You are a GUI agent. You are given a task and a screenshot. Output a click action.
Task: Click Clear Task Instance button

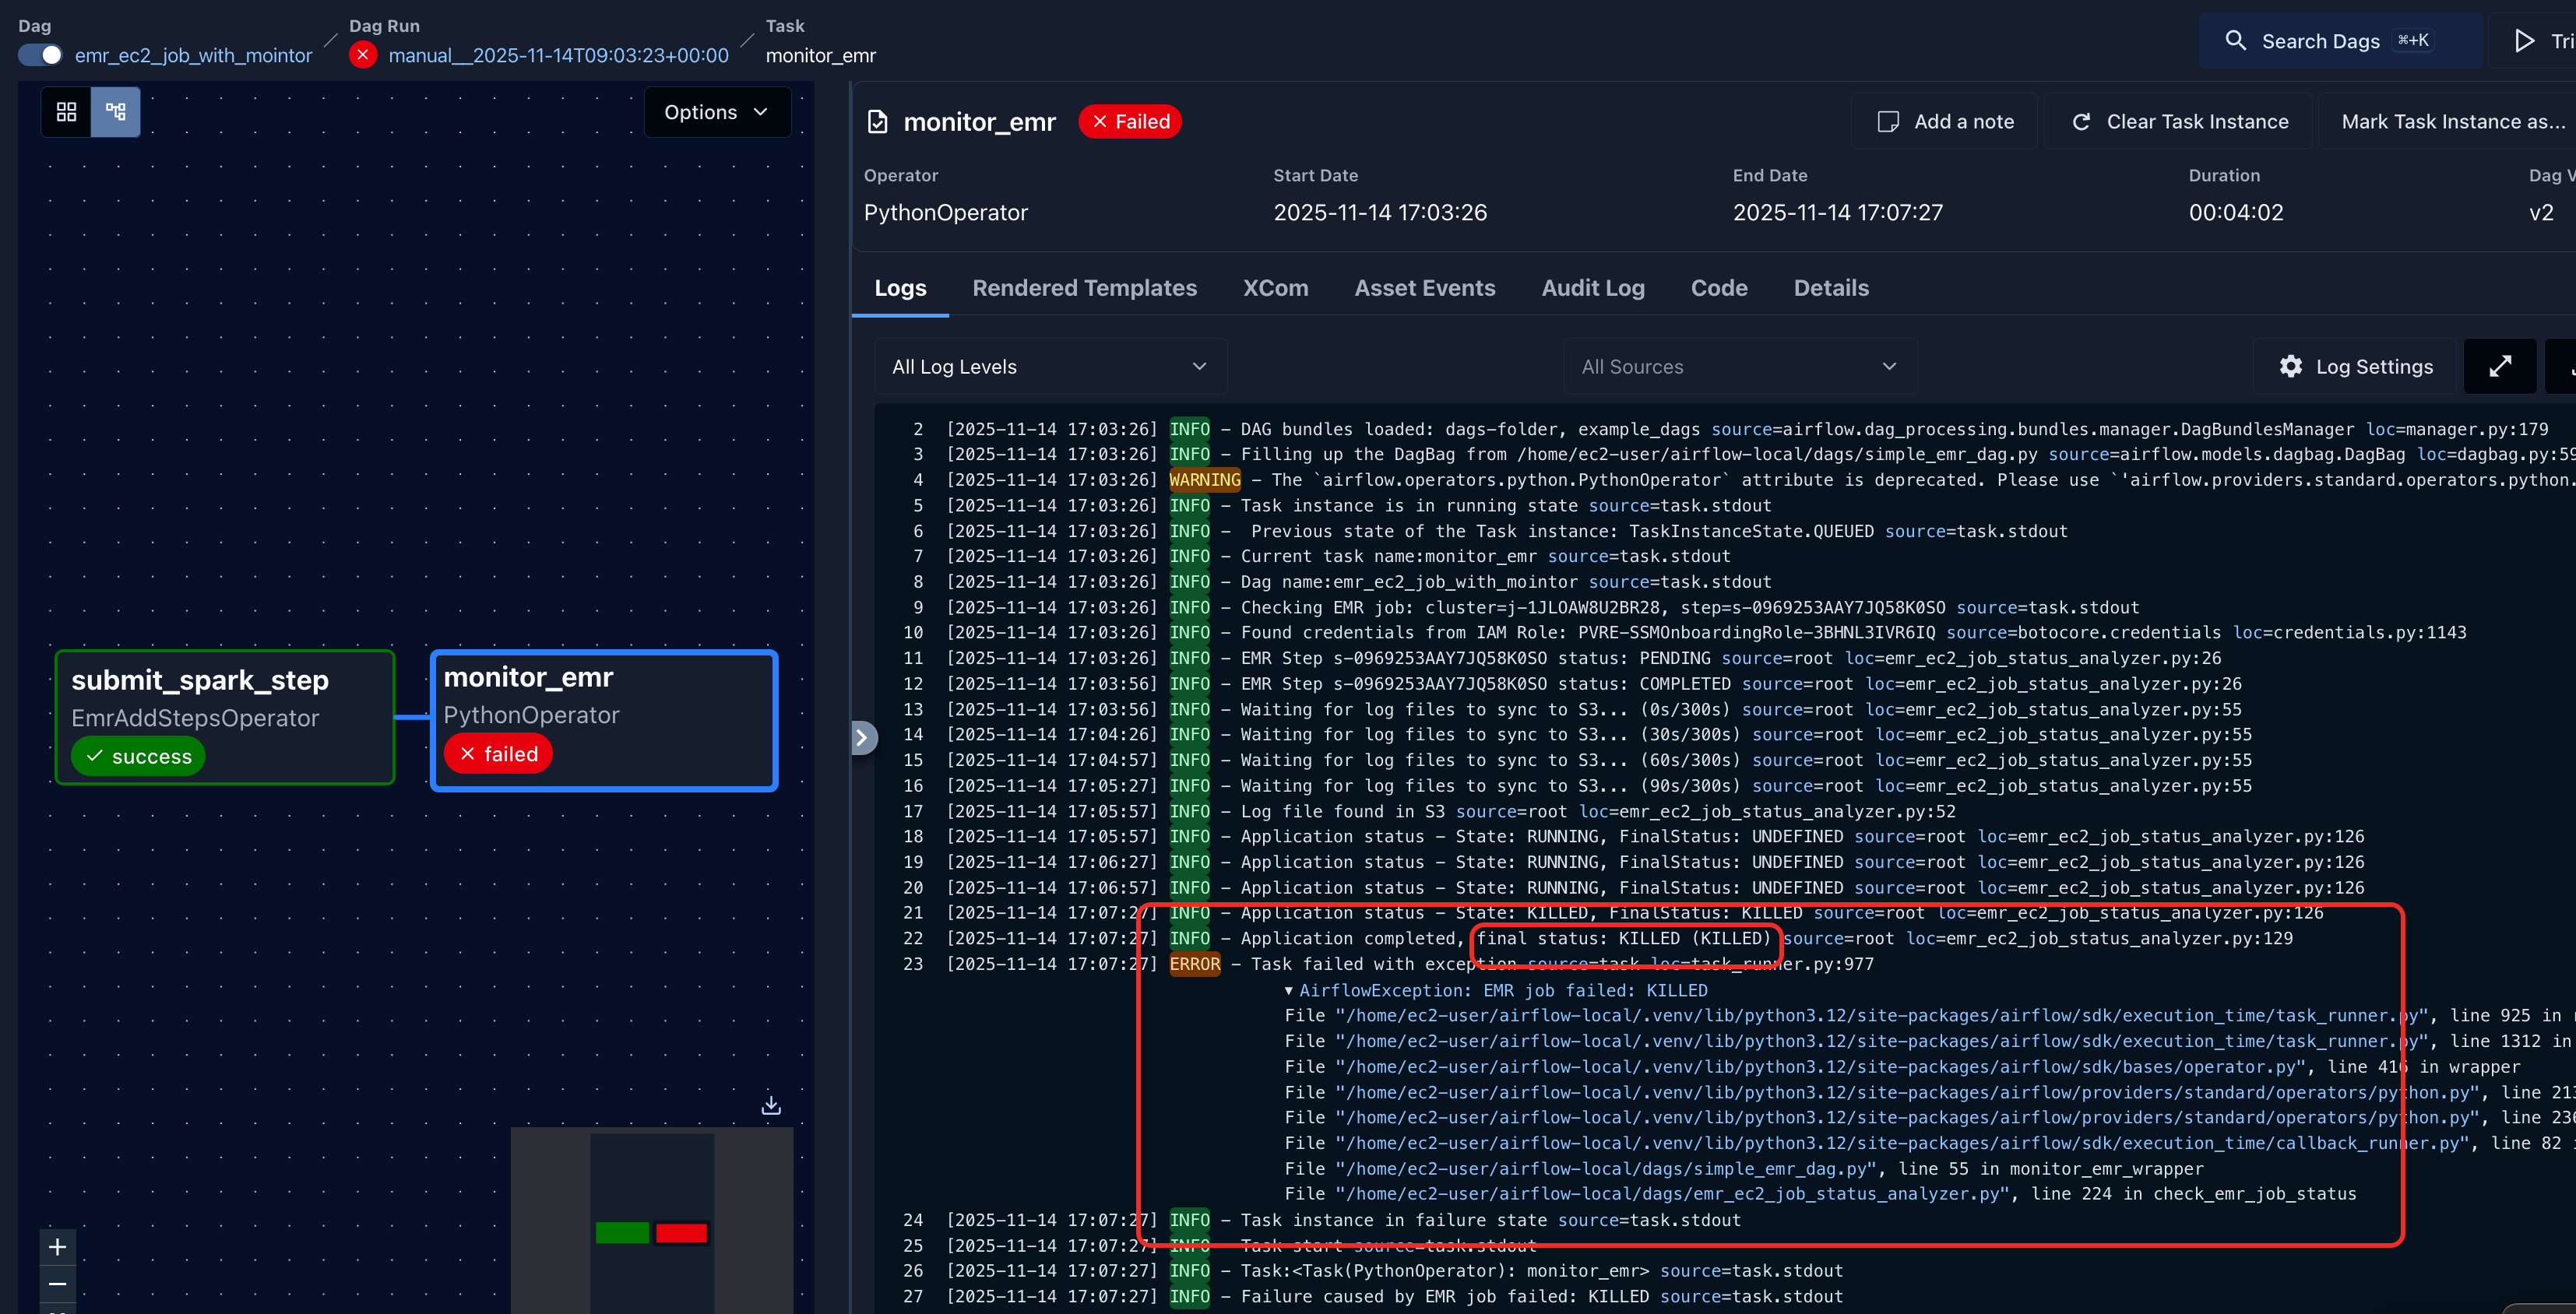[x=2181, y=122]
